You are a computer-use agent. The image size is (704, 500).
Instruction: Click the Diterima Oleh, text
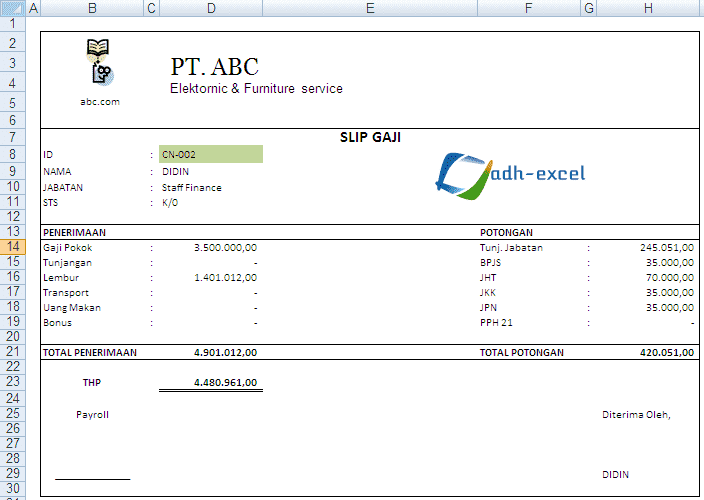tap(636, 415)
